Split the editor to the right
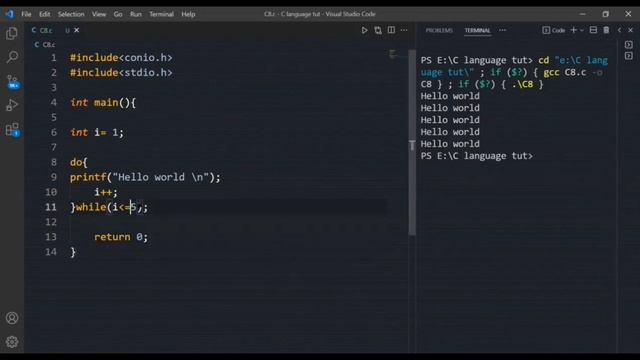Viewport: 640px width, 360px height. 391,30
